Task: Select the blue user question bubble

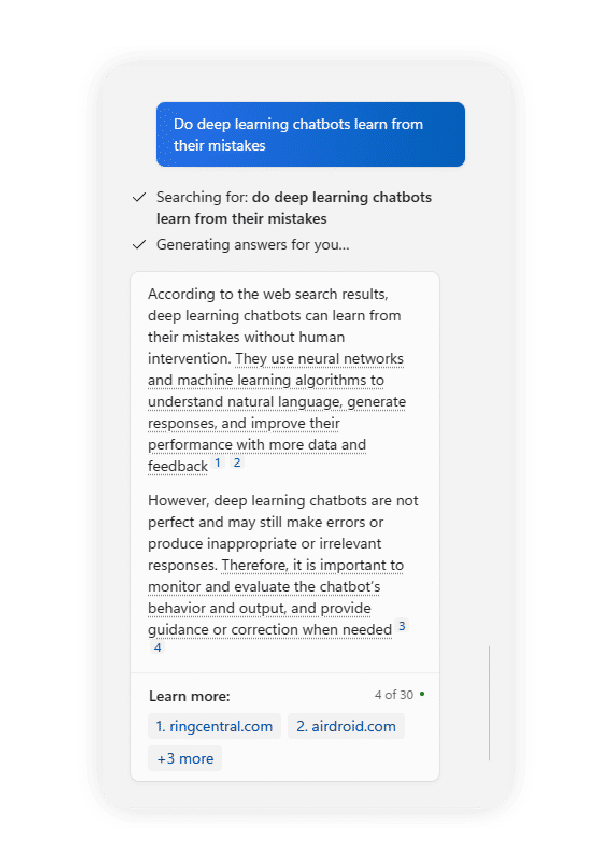Action: click(x=310, y=135)
